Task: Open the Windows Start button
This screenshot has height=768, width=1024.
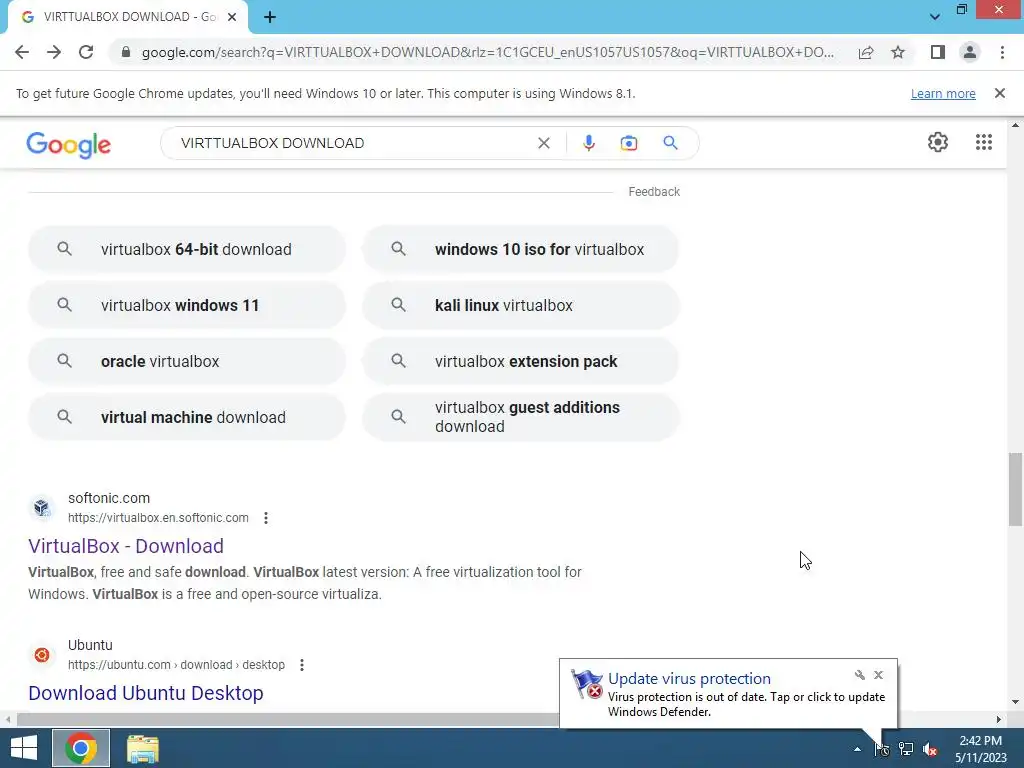Action: tap(24, 748)
